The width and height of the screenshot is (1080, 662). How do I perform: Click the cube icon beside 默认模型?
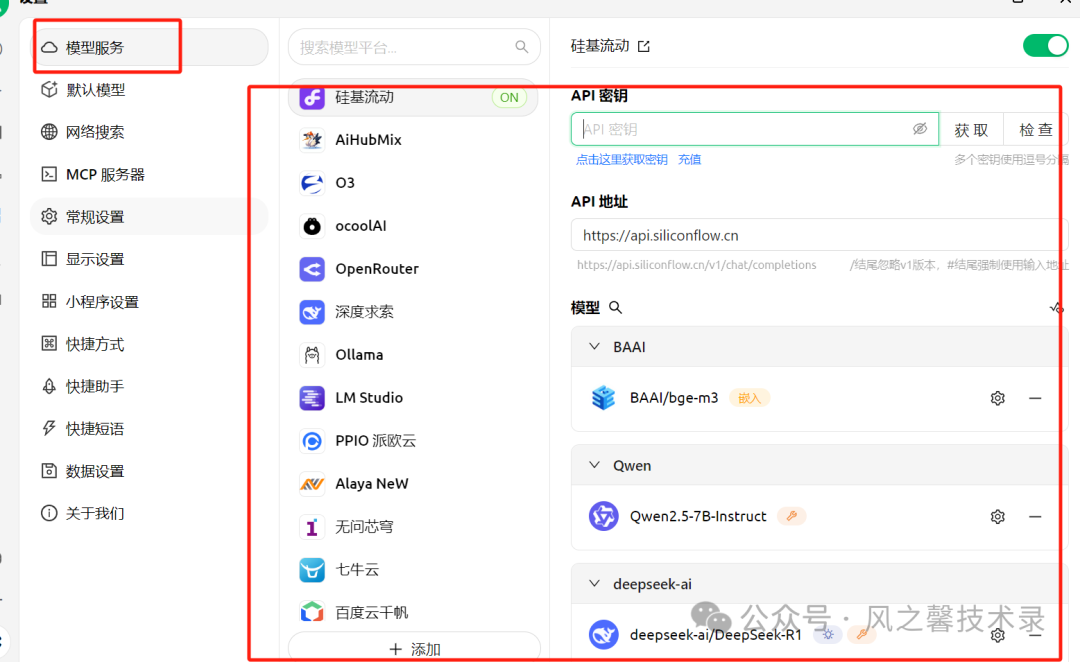pyautogui.click(x=49, y=90)
